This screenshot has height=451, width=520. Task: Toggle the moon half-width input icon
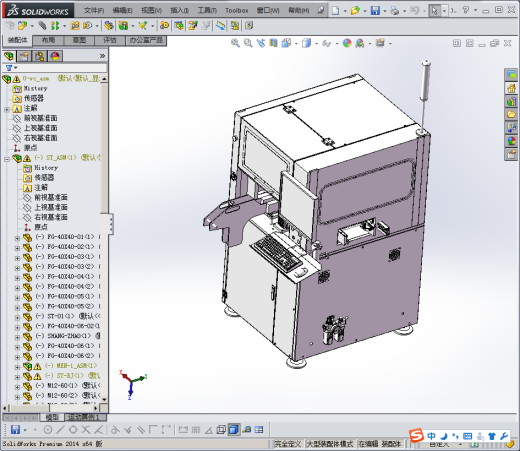pos(443,436)
